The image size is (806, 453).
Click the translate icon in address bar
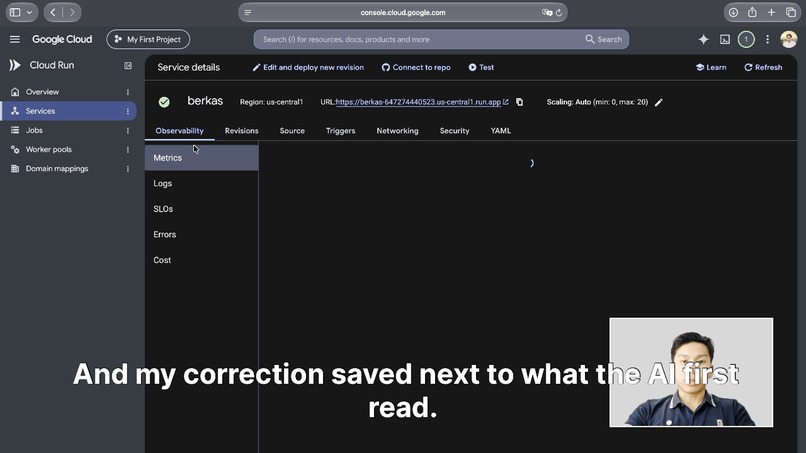(547, 12)
